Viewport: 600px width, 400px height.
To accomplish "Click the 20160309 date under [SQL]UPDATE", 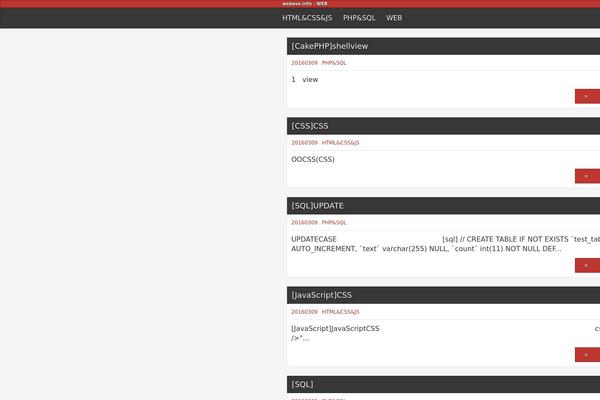I will (x=304, y=222).
